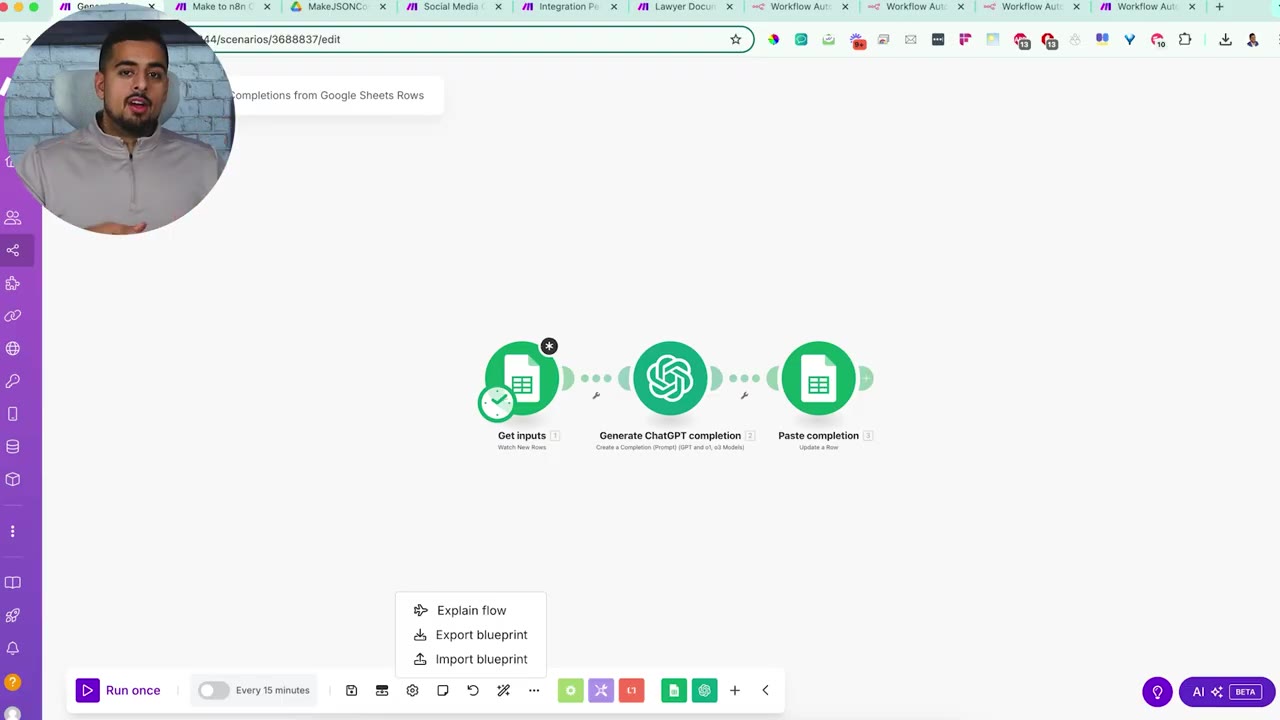This screenshot has width=1280, height=720.
Task: Expand sidebar More three-dots menu
Action: pyautogui.click(x=13, y=531)
